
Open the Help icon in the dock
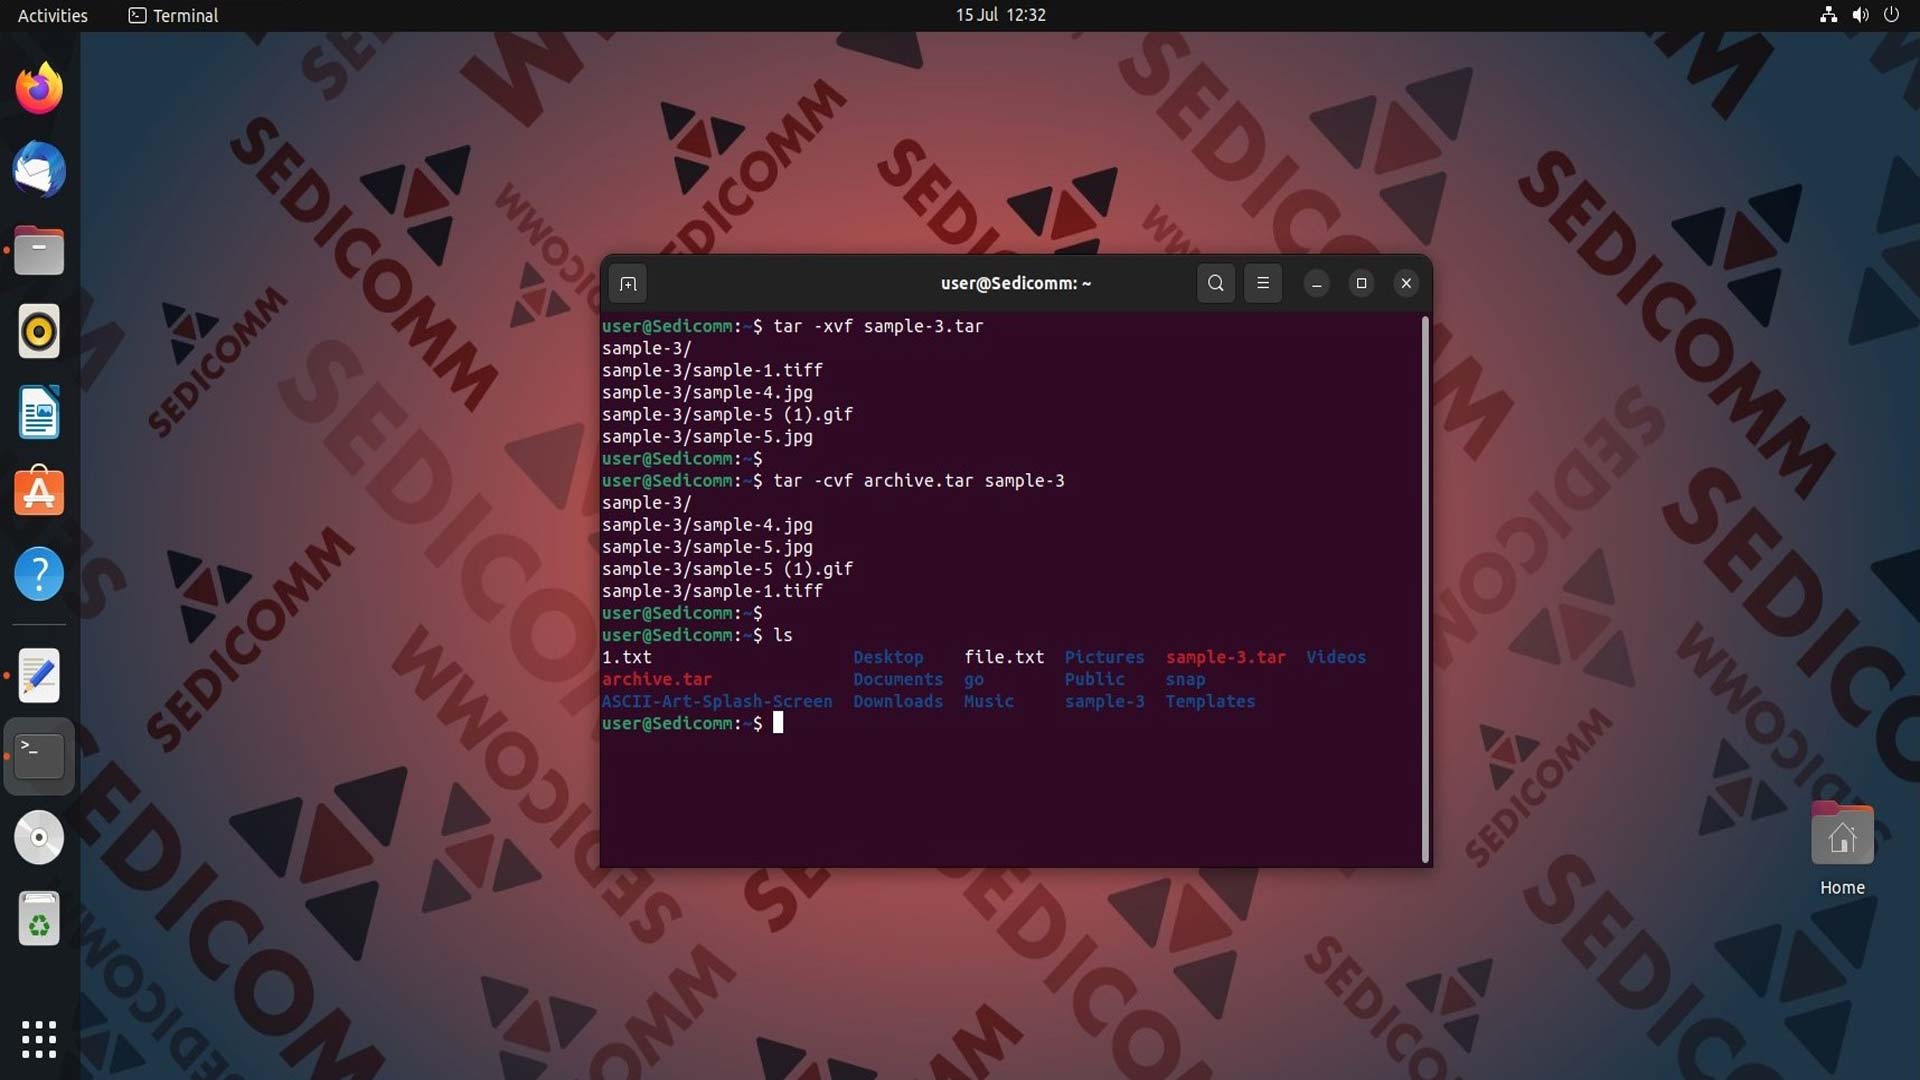39,574
